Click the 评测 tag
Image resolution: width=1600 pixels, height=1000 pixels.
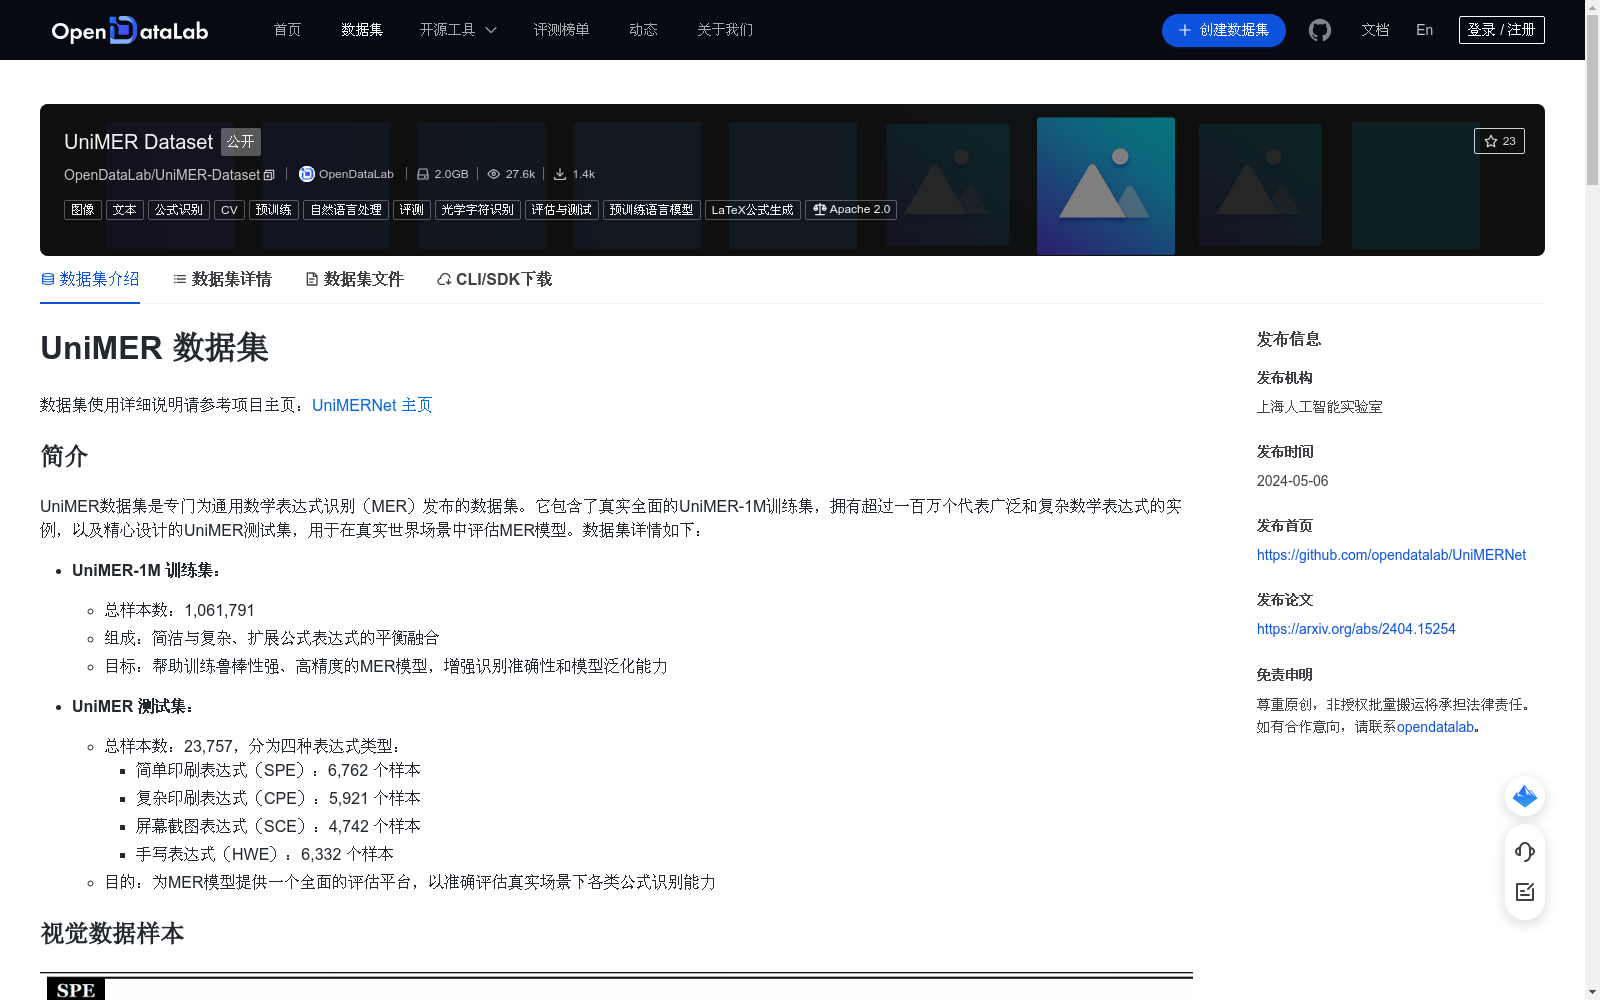412,210
